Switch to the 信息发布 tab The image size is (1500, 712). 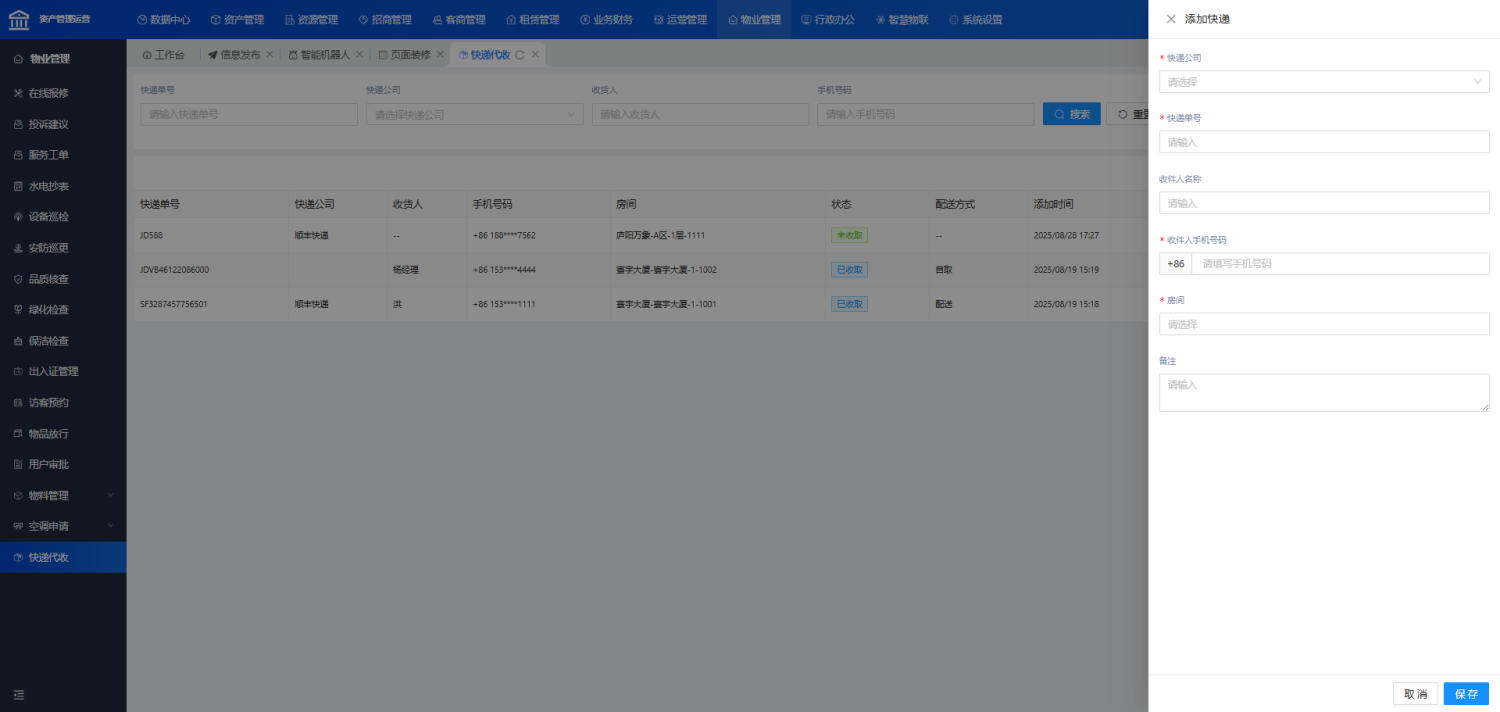pos(234,55)
